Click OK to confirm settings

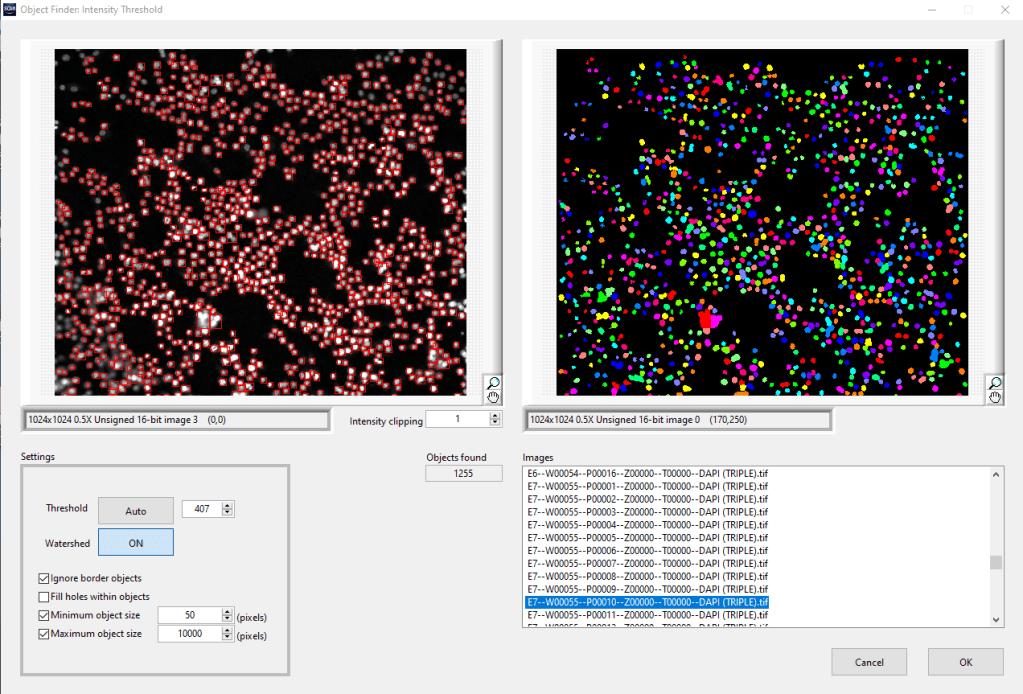click(965, 662)
